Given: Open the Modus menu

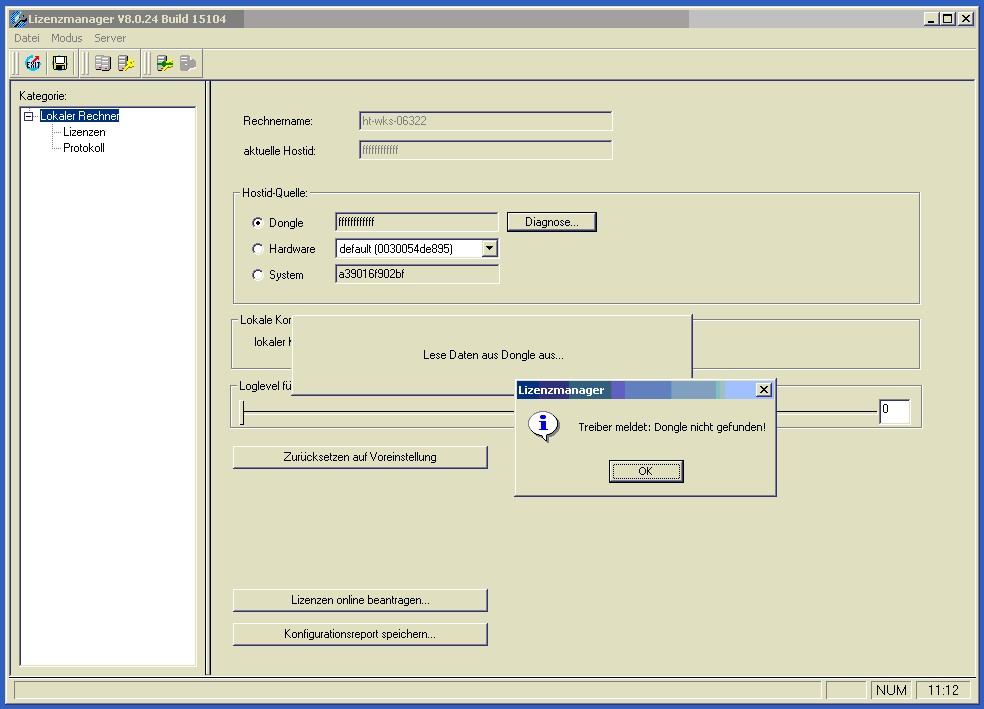Looking at the screenshot, I should (67, 38).
